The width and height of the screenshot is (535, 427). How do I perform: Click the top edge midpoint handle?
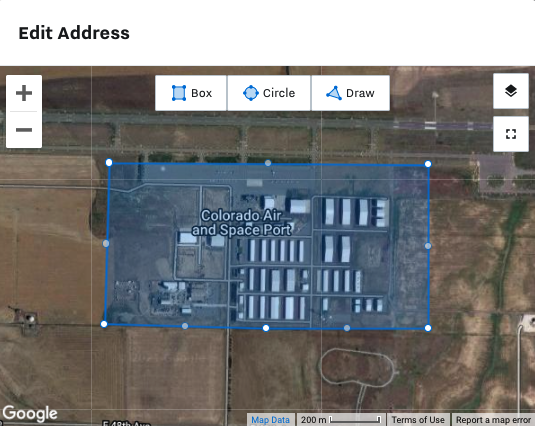(x=268, y=163)
